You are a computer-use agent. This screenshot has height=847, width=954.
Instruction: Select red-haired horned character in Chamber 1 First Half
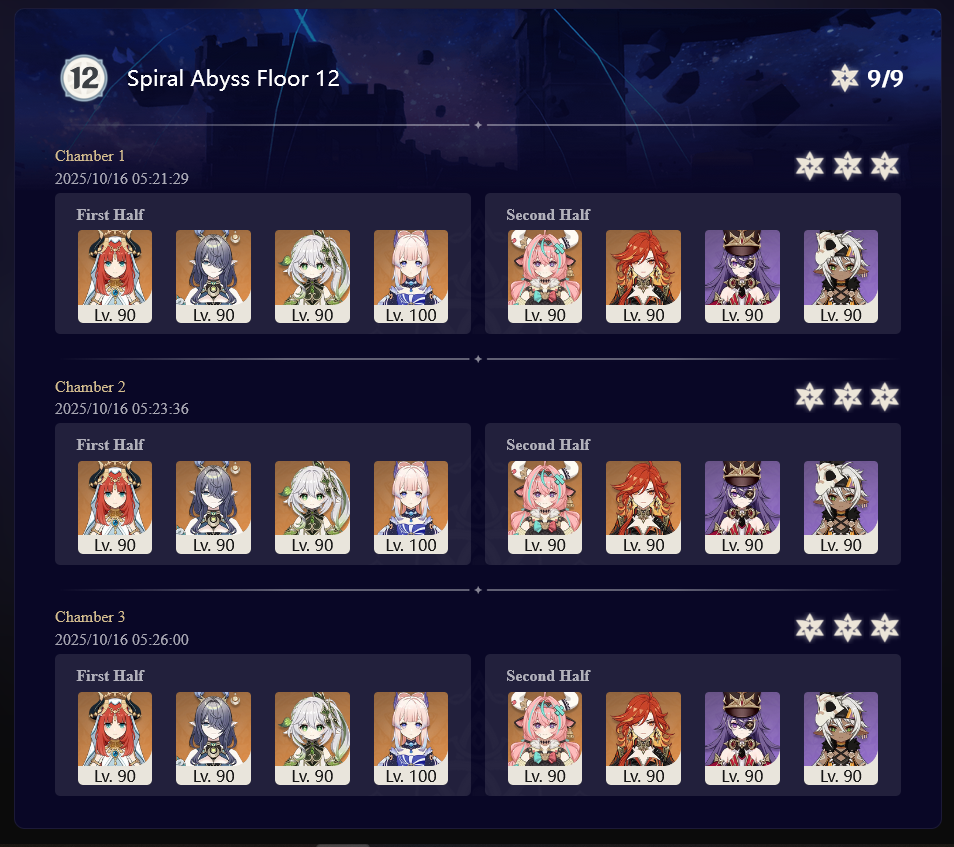coord(115,276)
